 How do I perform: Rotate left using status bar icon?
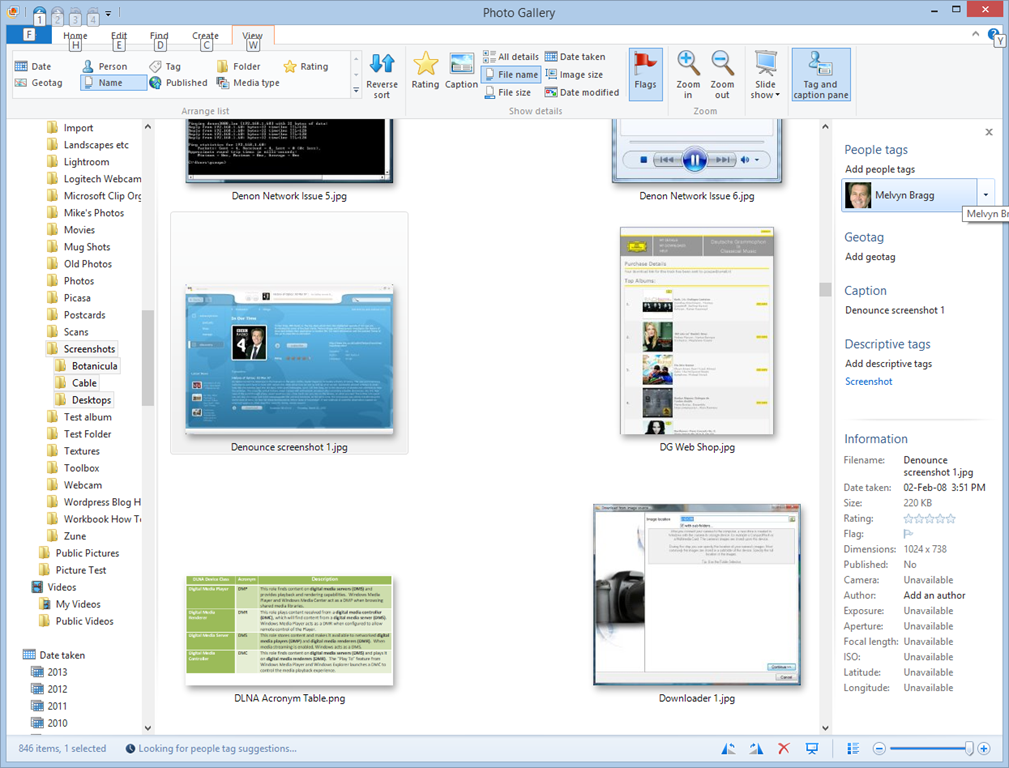tap(729, 748)
